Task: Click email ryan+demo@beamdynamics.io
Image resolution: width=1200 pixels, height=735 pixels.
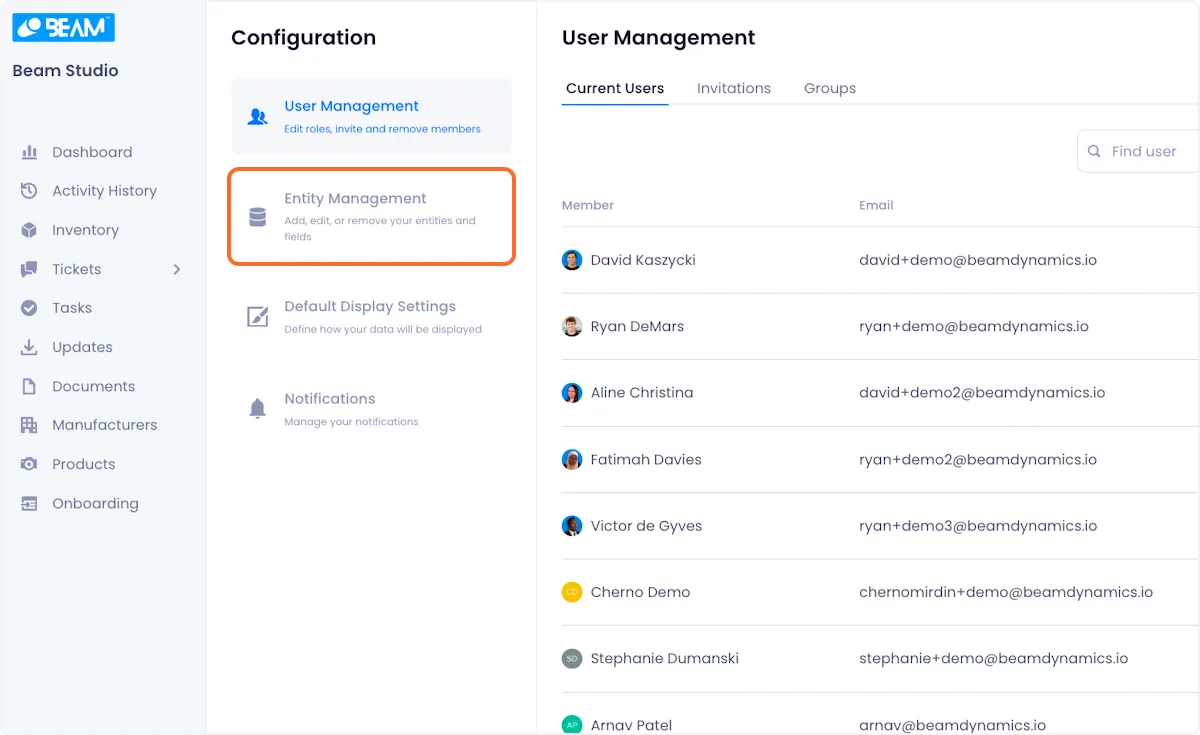Action: click(x=974, y=326)
